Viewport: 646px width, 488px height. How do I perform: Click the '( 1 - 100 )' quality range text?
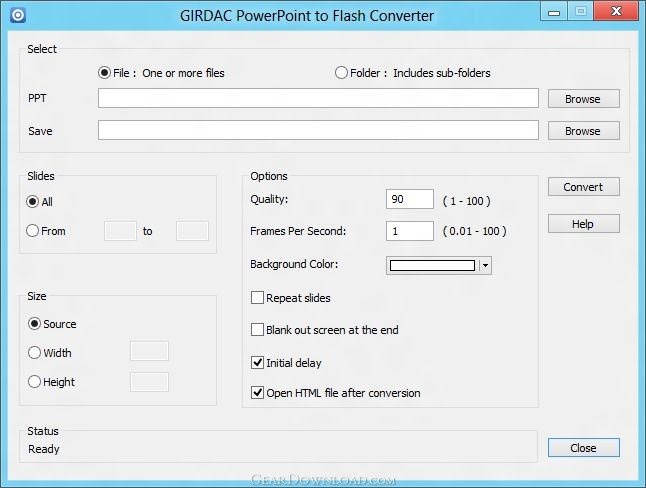(466, 201)
